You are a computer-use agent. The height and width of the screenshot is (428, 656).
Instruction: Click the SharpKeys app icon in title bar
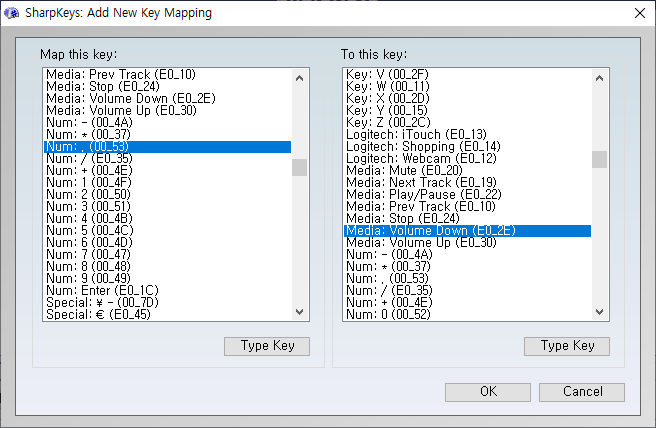point(11,13)
